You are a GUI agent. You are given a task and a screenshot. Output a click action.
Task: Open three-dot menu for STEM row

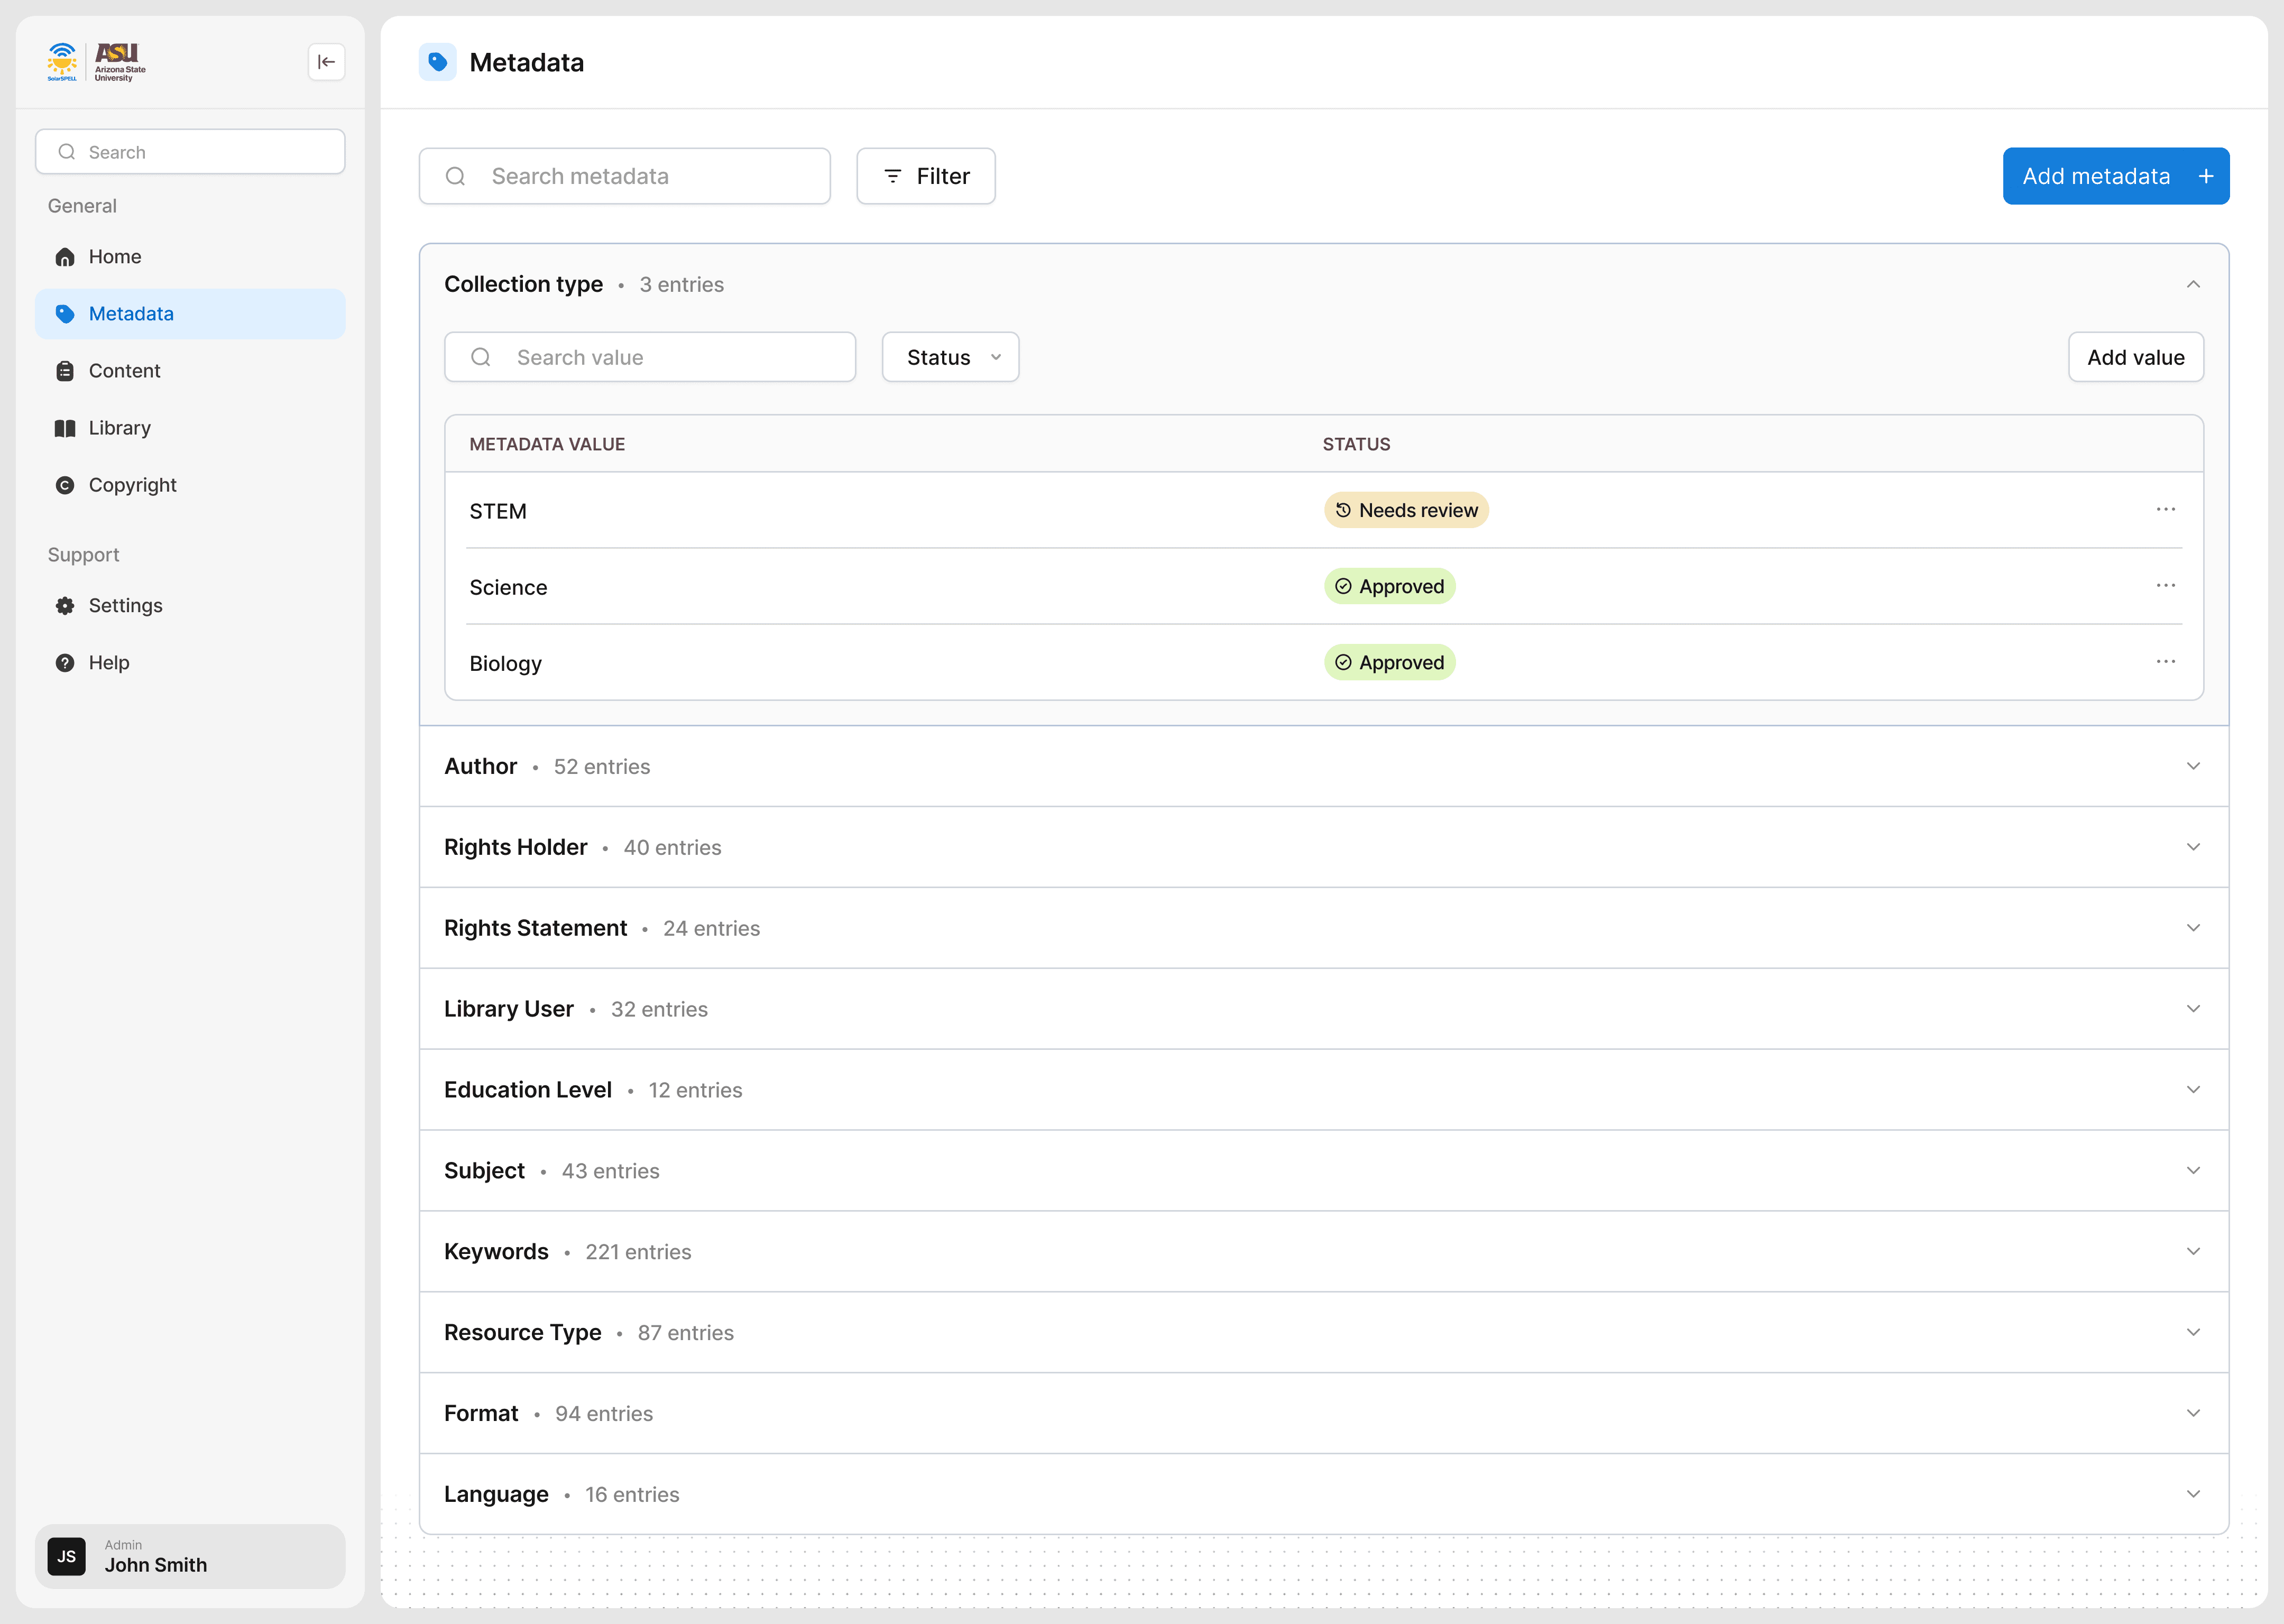2165,510
